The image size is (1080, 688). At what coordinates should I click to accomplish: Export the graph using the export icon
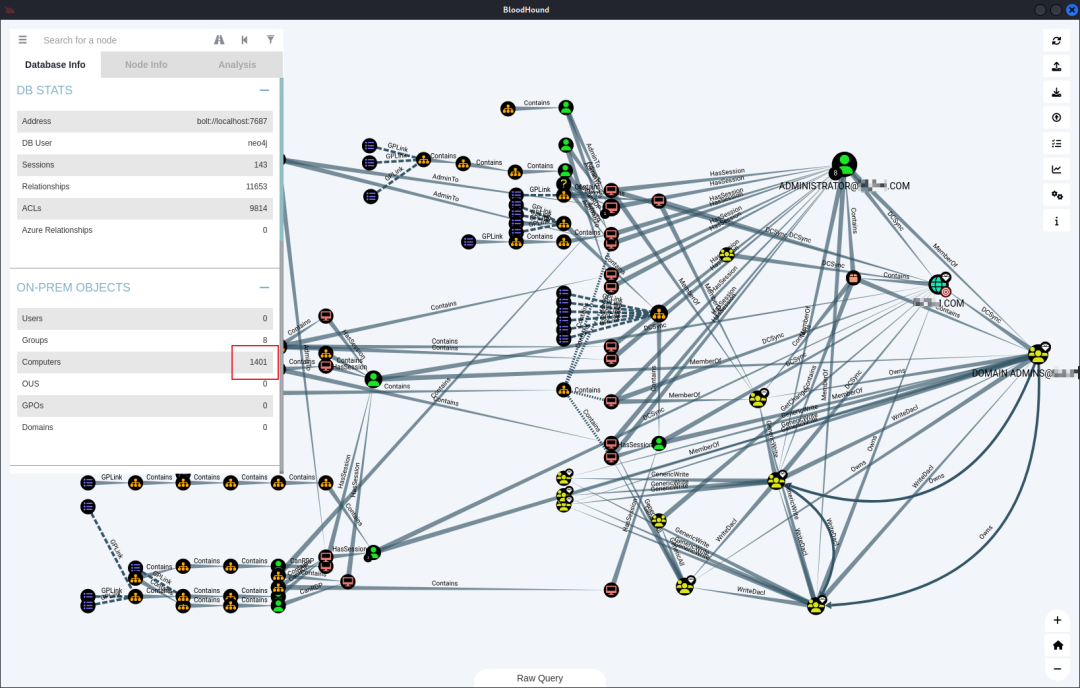[1057, 67]
